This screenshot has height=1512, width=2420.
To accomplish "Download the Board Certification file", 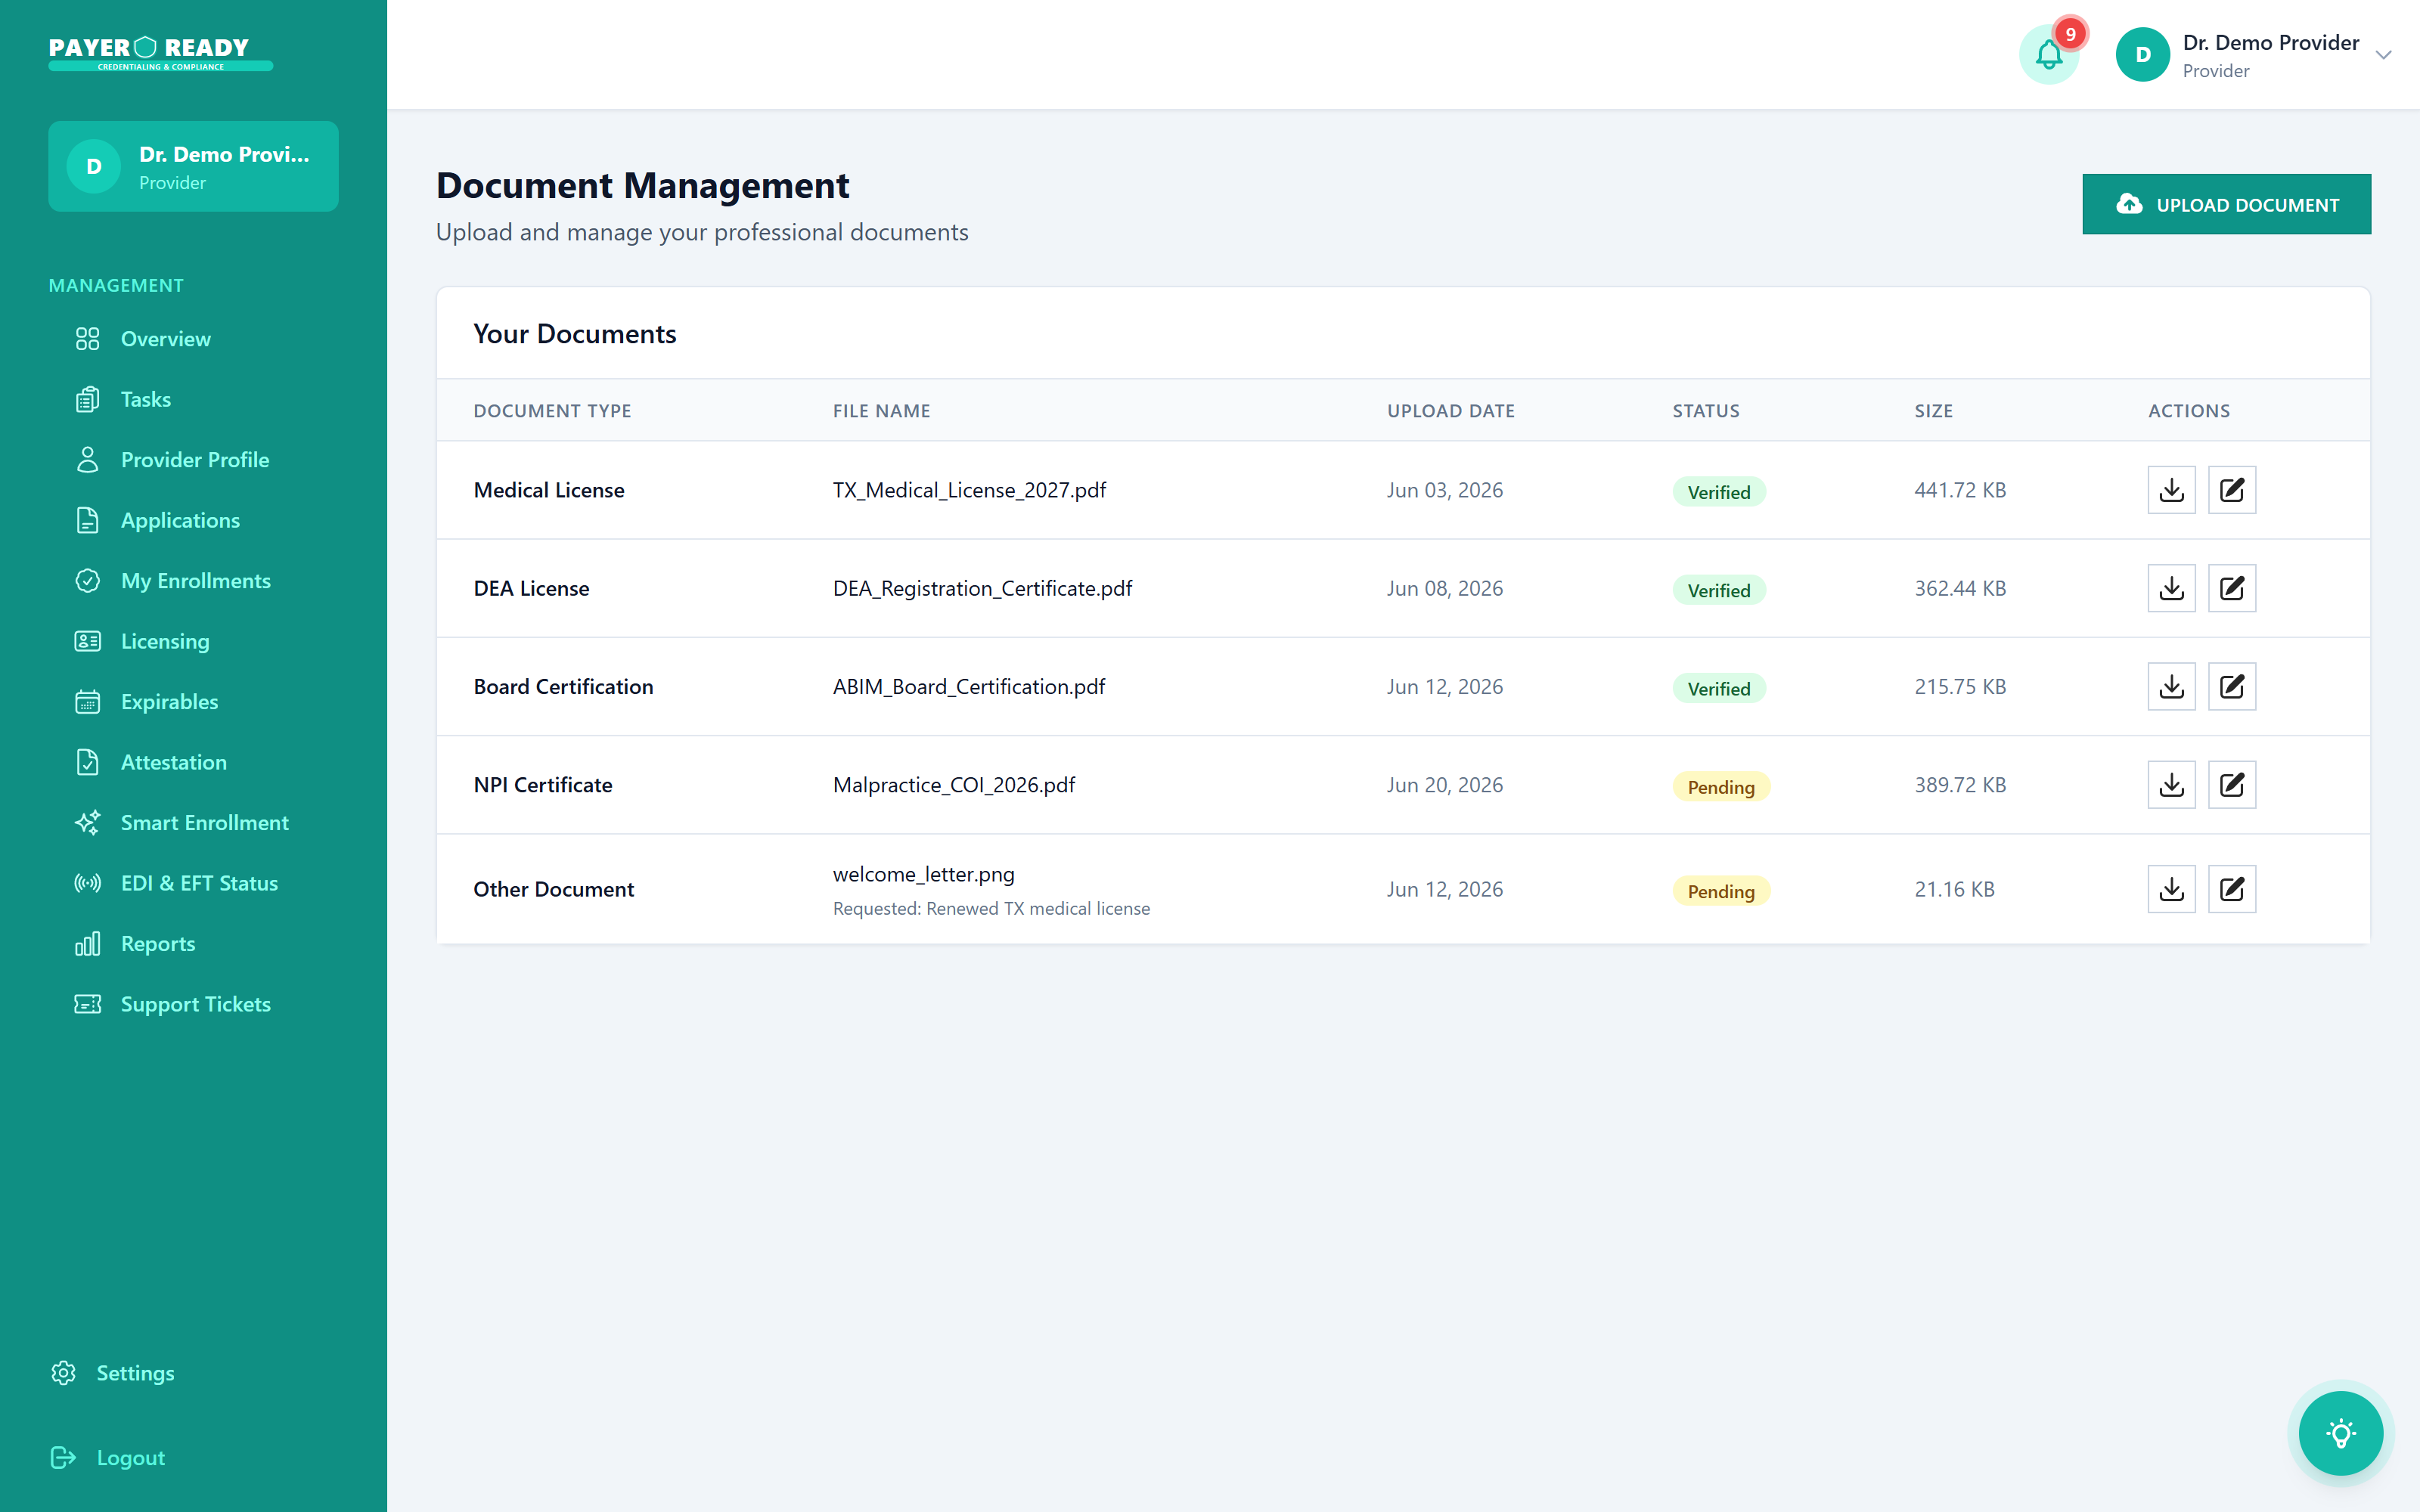I will [2171, 687].
